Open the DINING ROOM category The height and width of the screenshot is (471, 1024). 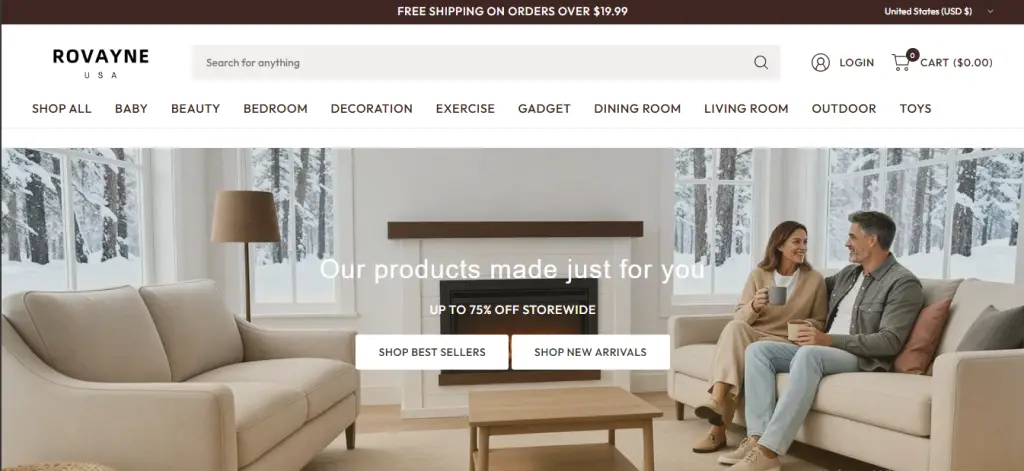pos(637,108)
